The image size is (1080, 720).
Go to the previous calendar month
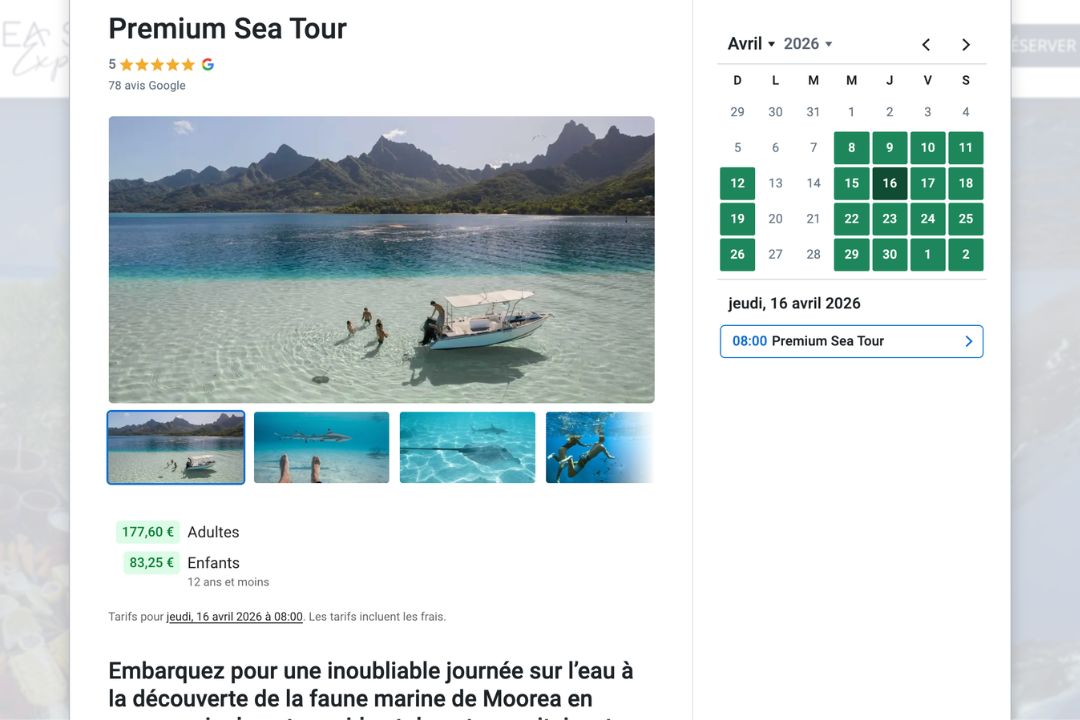926,44
